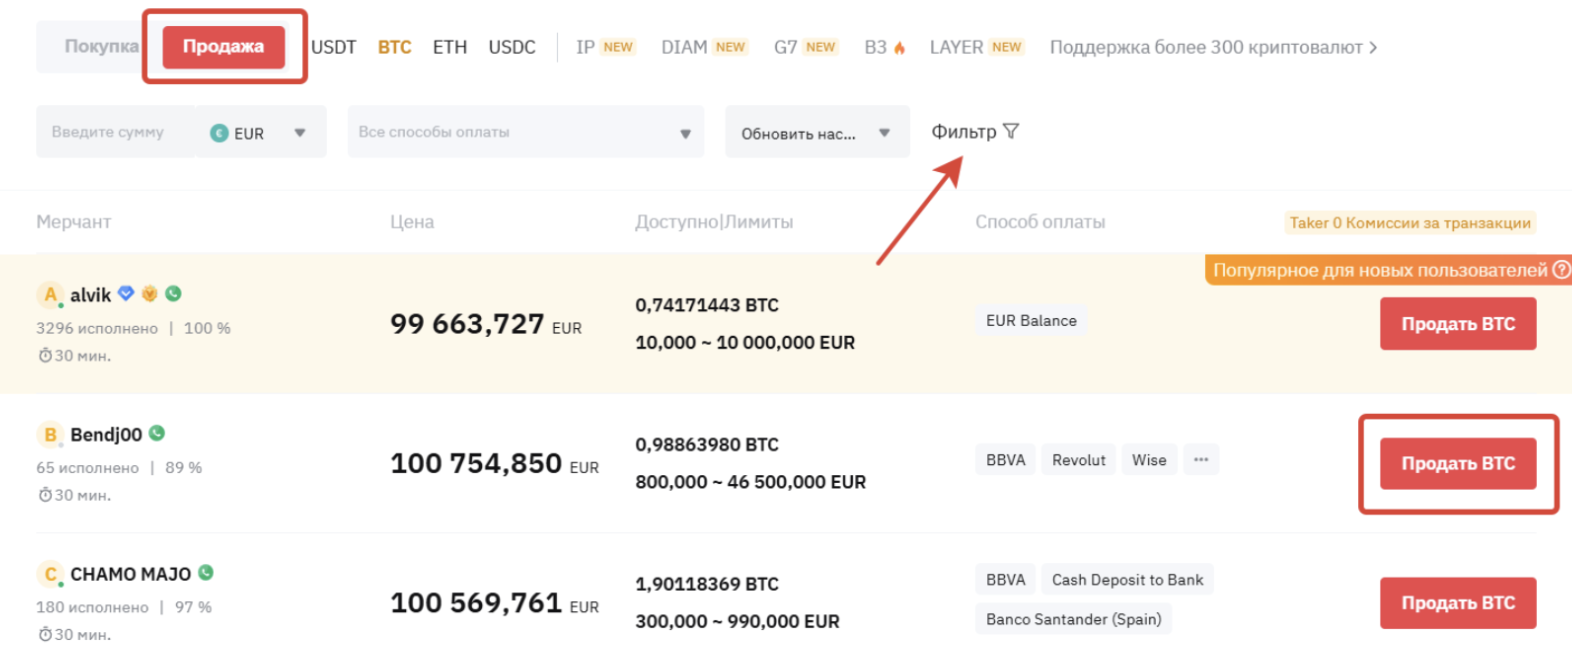Click the green badge next to CHAMO MAJO
The image size is (1572, 652).
(206, 573)
